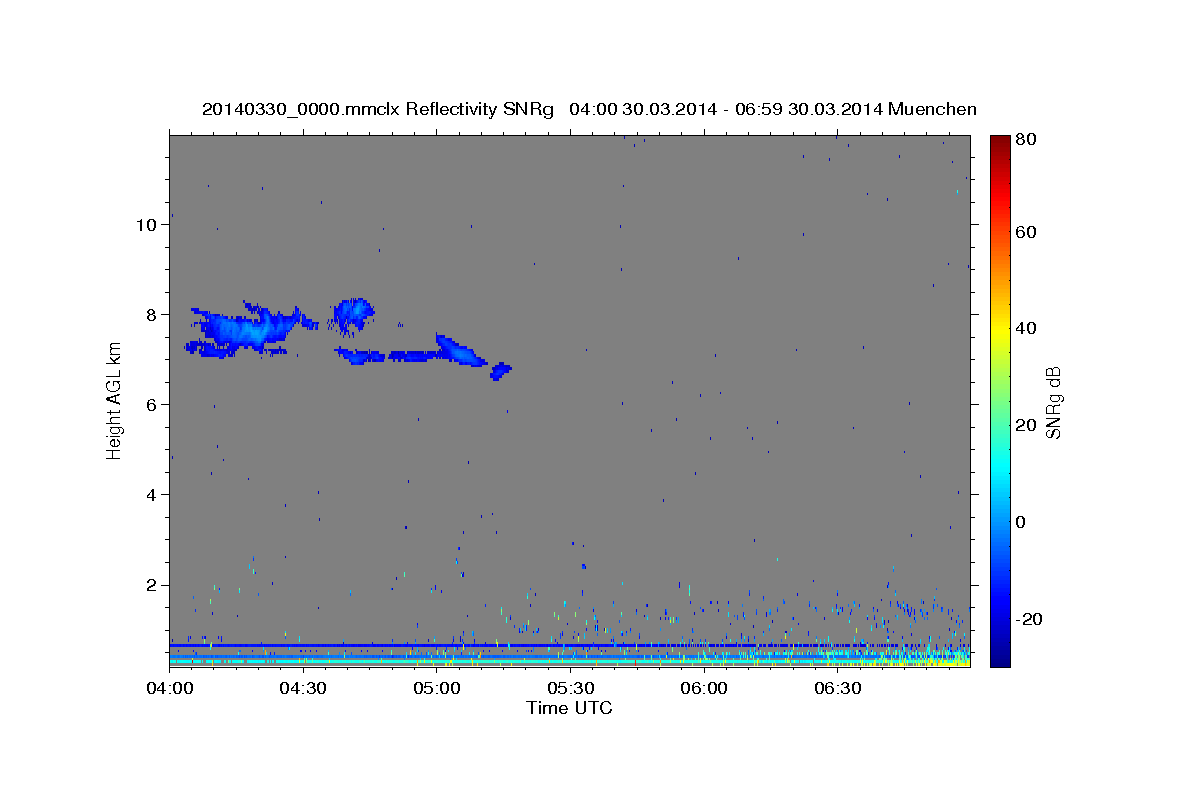Click the dark blue bottom of colorbar
This screenshot has width=1200, height=800.
1000,655
